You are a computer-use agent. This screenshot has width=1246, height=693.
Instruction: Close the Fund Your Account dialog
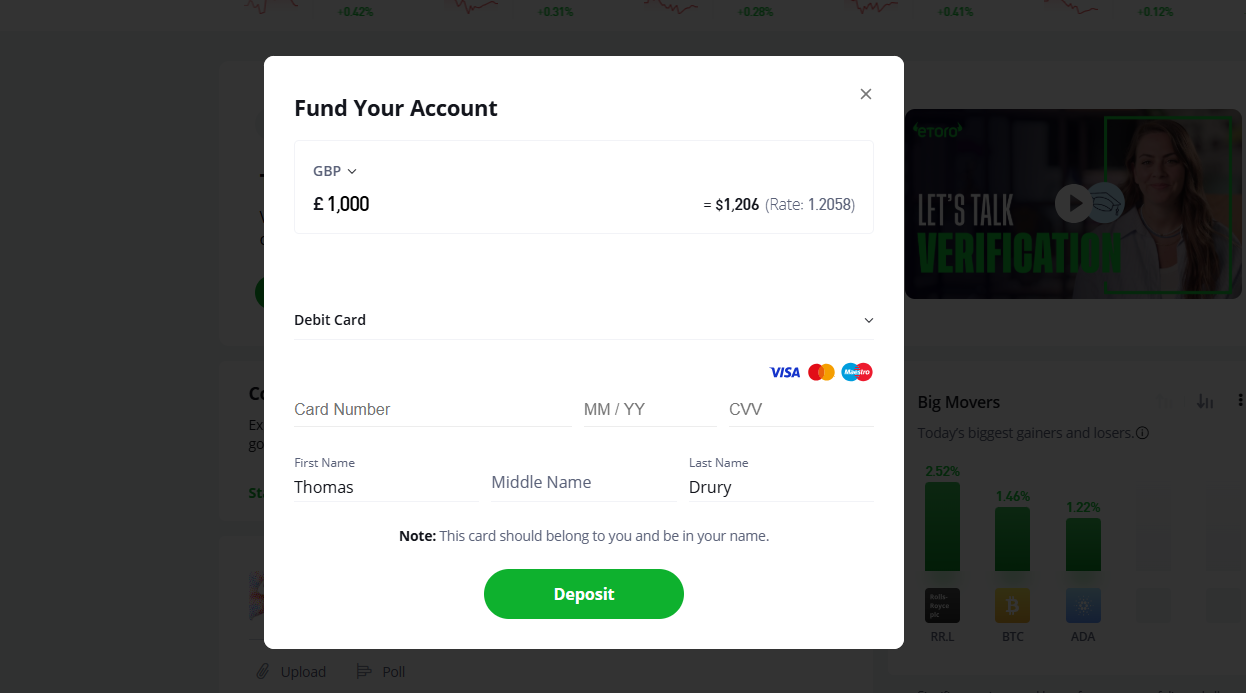(x=866, y=94)
